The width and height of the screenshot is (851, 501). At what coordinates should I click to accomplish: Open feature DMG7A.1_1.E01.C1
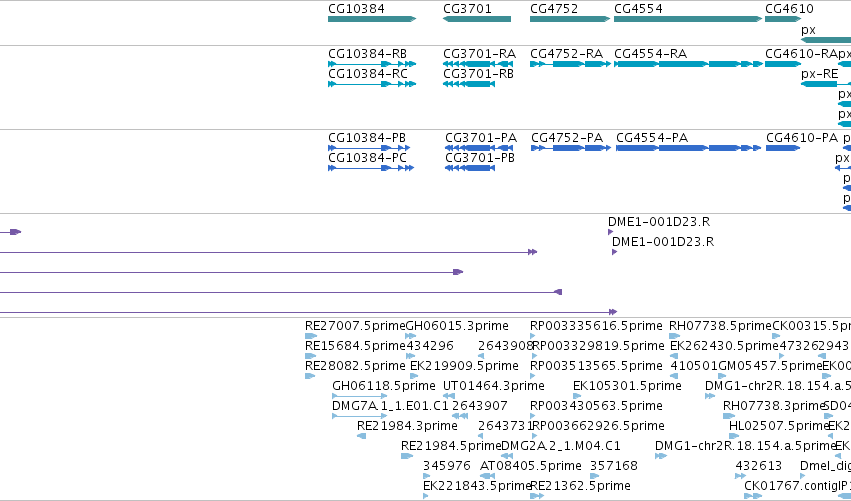390,406
